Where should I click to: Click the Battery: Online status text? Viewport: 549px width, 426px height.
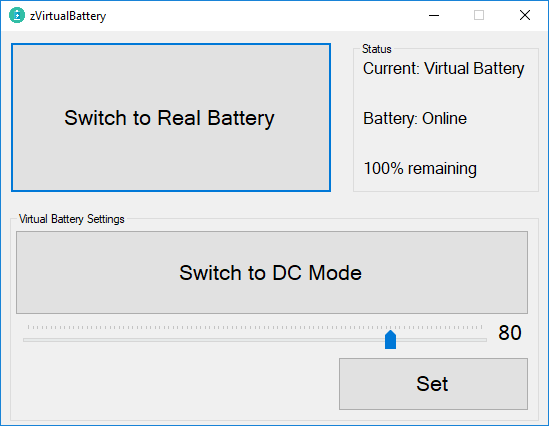click(415, 118)
